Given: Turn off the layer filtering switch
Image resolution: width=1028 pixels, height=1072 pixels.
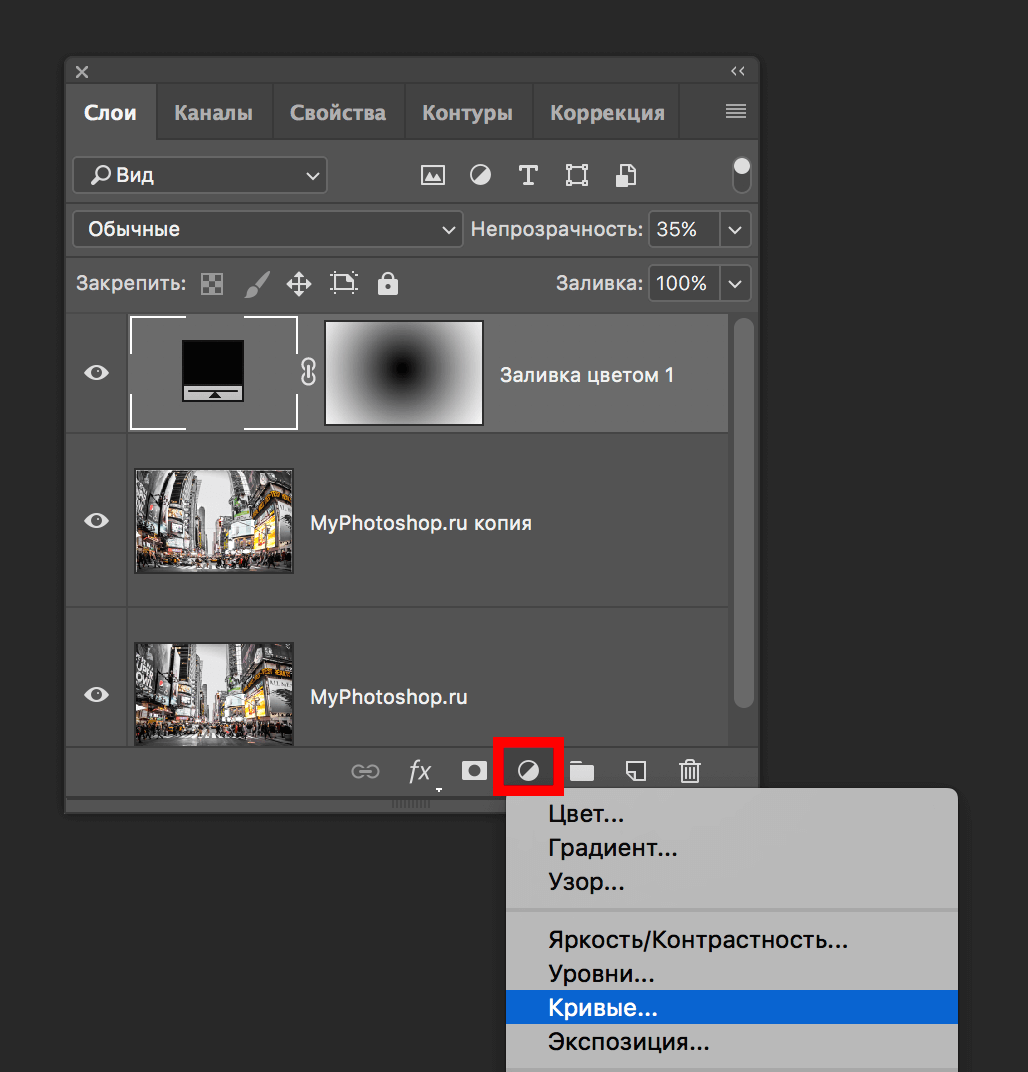Looking at the screenshot, I should tap(742, 175).
